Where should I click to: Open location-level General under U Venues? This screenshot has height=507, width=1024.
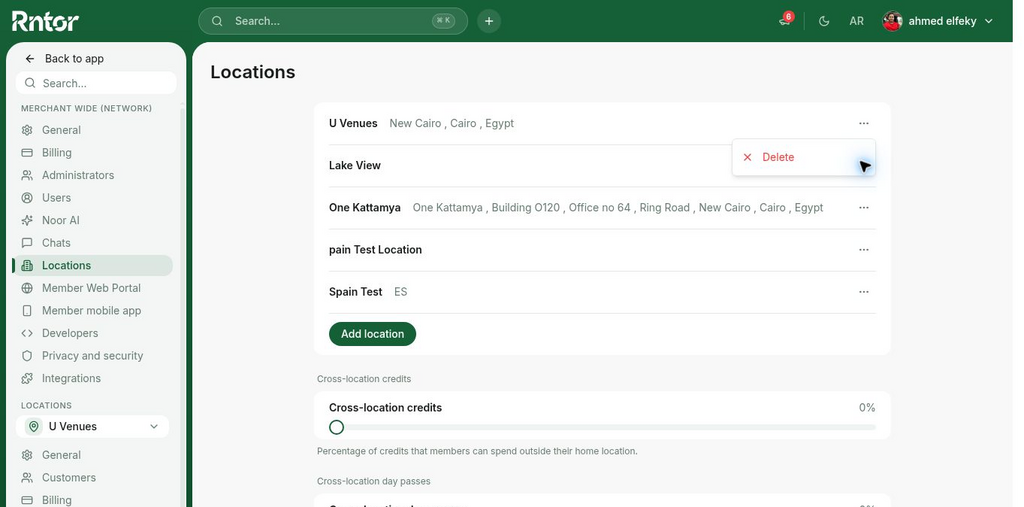coord(93,455)
